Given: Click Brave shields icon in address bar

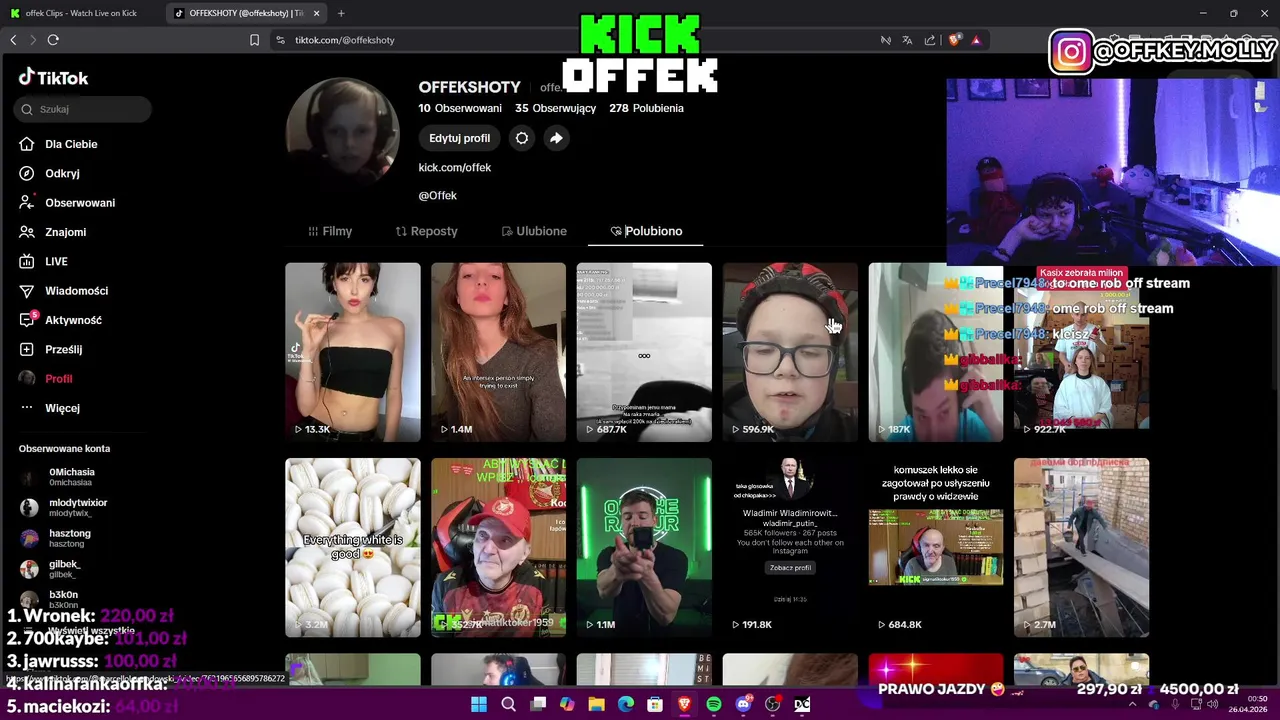Looking at the screenshot, I should tap(955, 40).
